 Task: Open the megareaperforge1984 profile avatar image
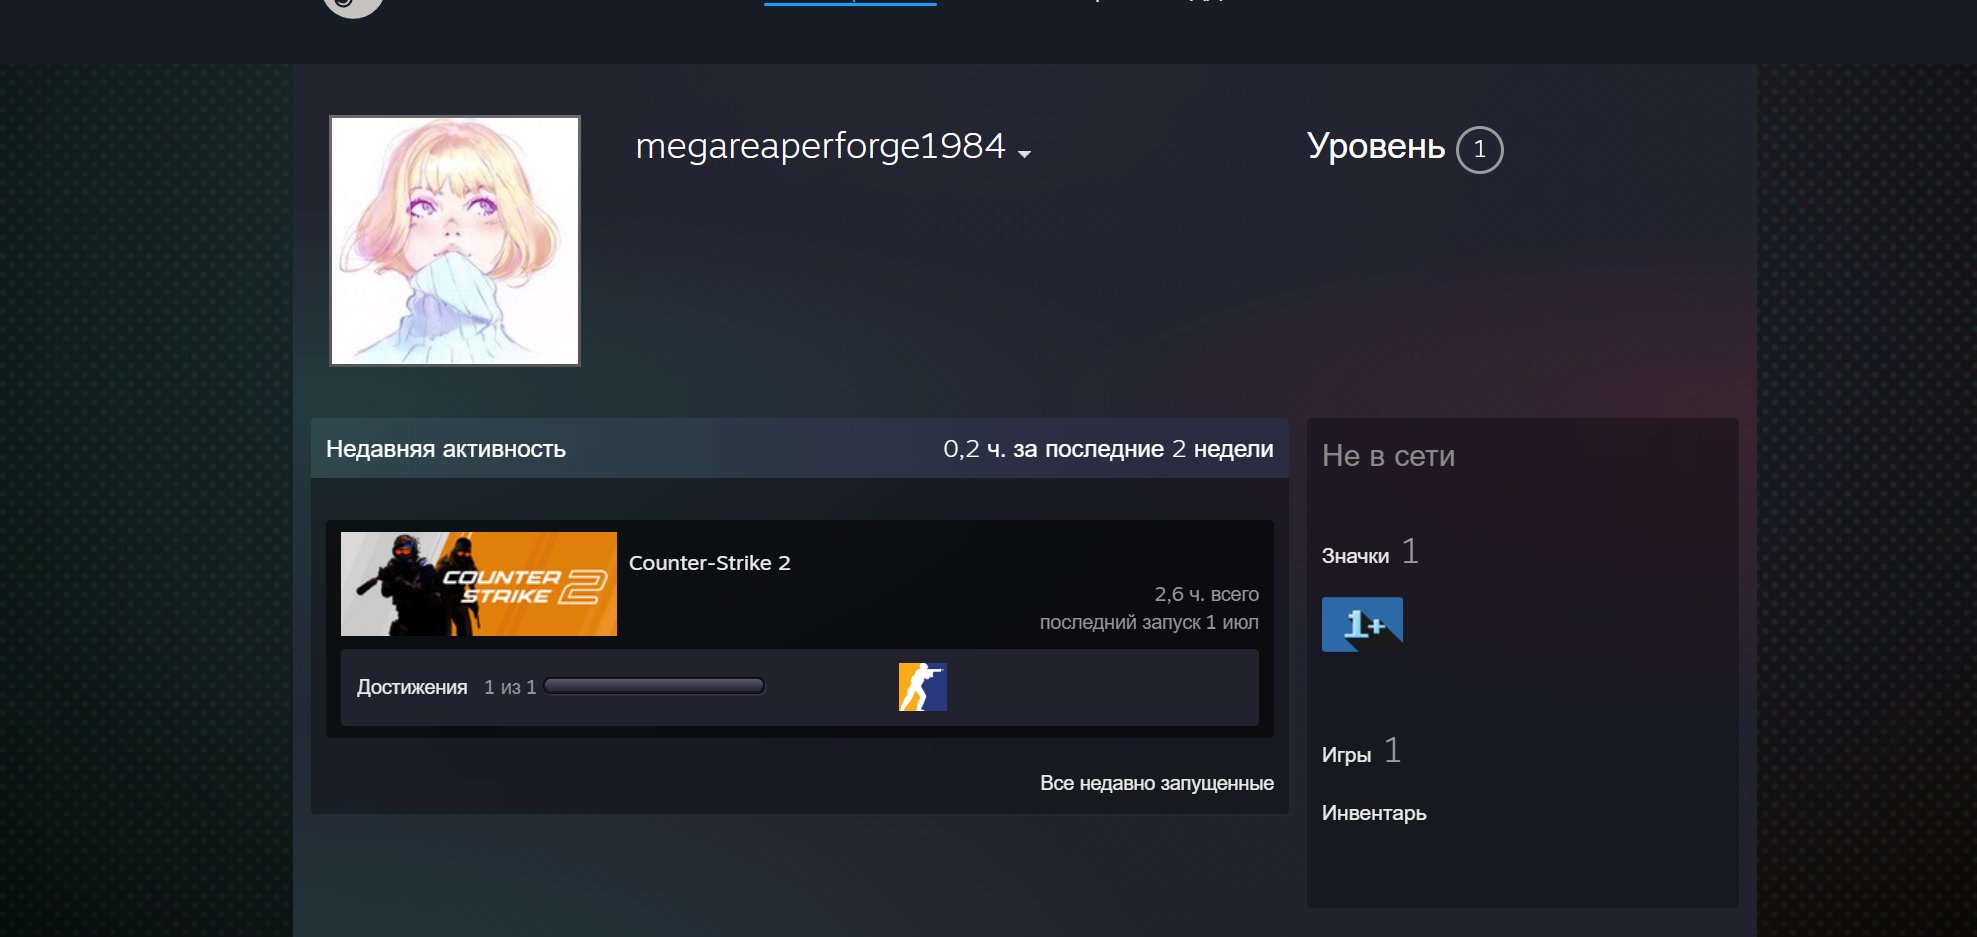455,241
